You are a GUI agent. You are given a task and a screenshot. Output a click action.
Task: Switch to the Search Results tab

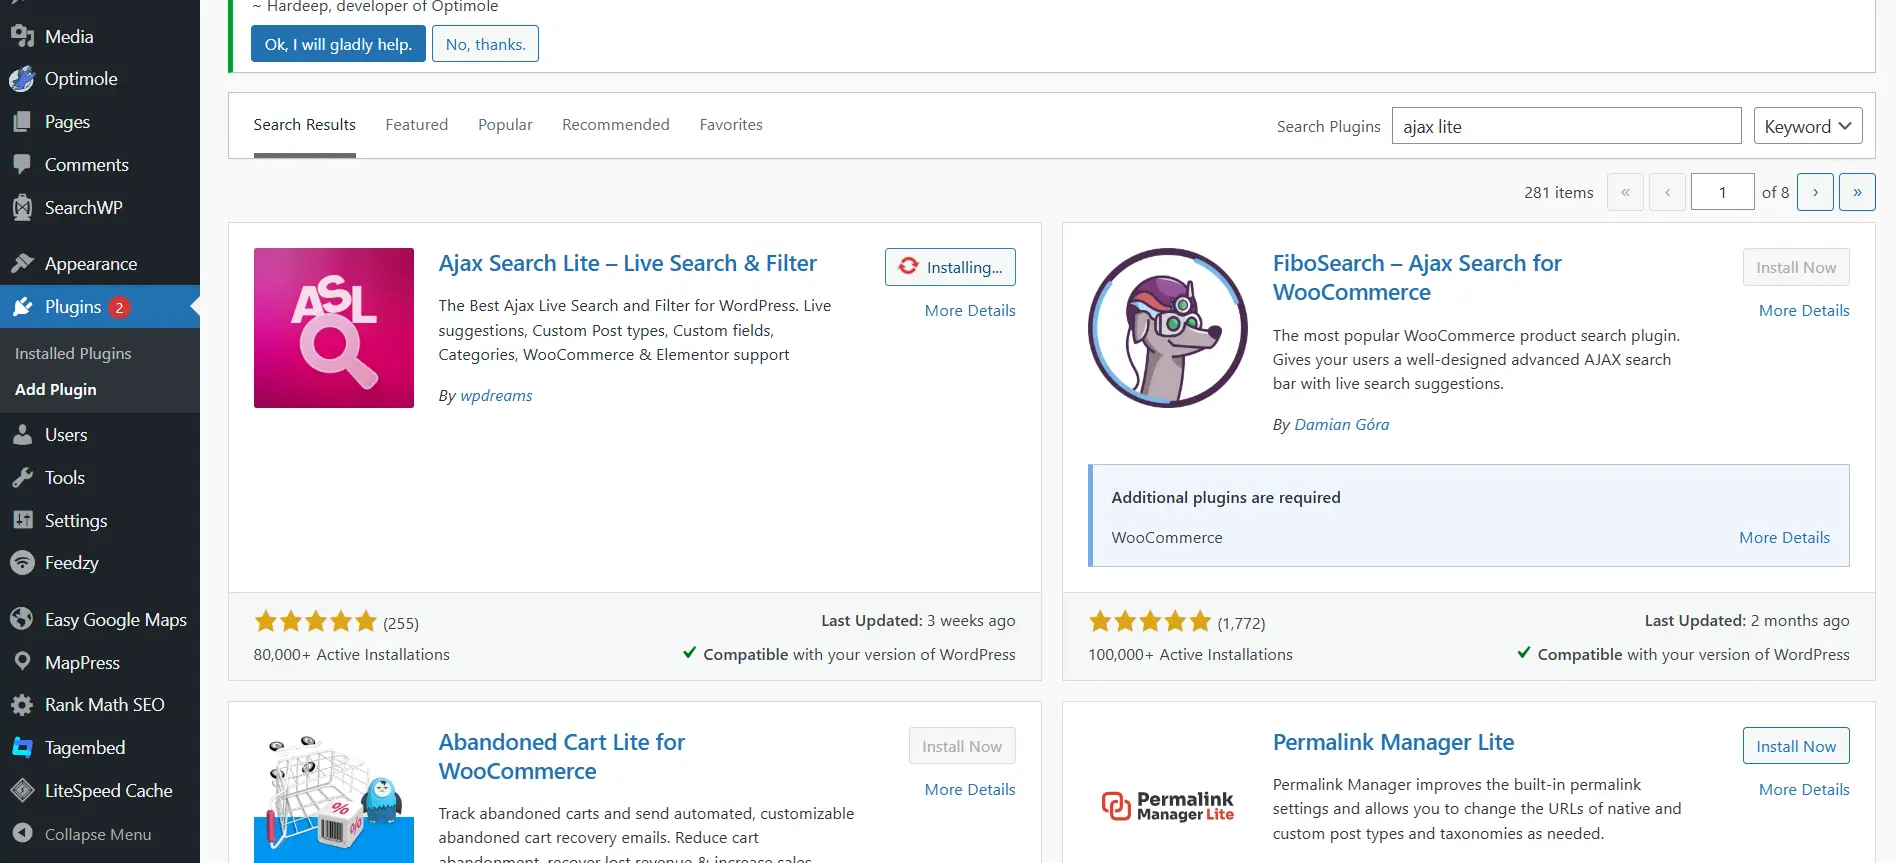click(304, 125)
